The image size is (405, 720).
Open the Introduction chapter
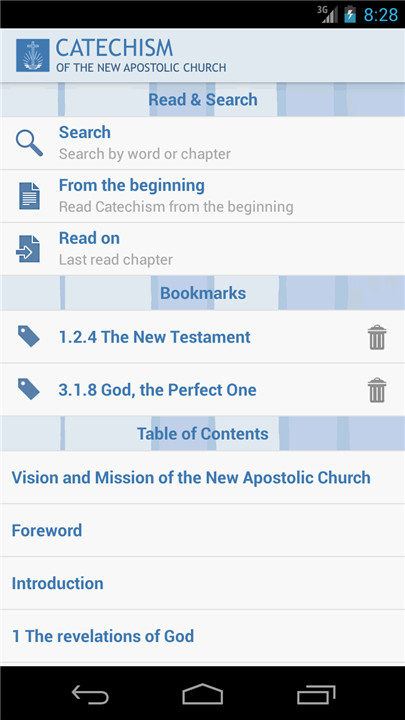pyautogui.click(x=202, y=583)
